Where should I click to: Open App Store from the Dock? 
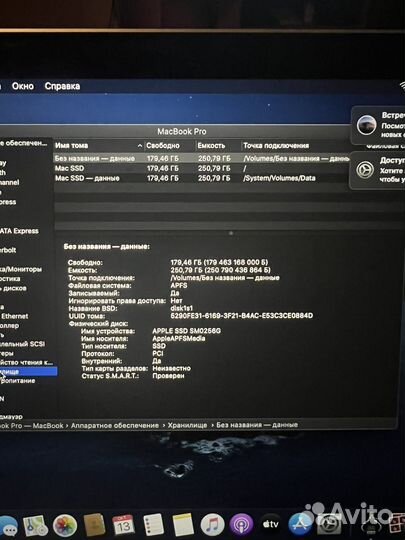pyautogui.click(x=300, y=524)
